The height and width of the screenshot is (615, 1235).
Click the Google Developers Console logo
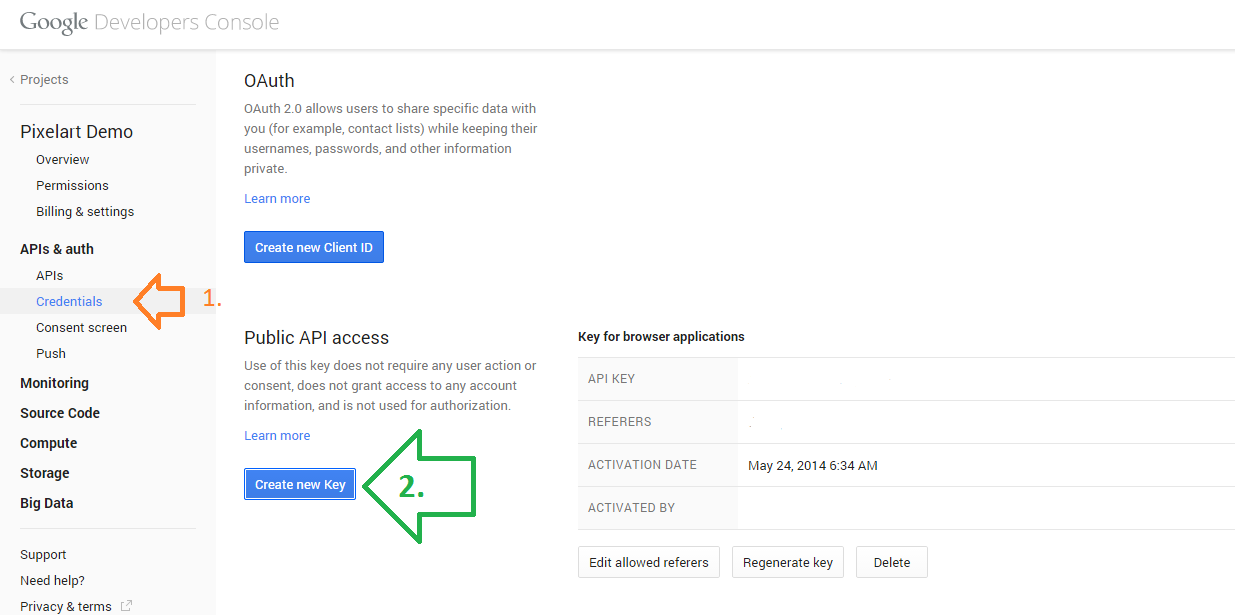pyautogui.click(x=149, y=22)
